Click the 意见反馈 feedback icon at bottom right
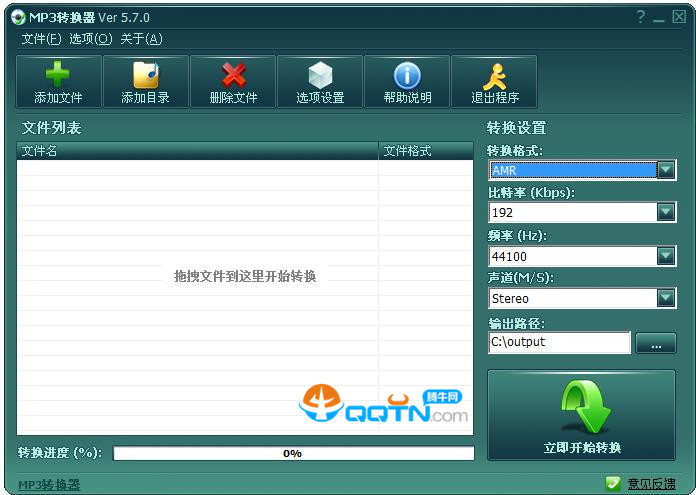Image resolution: width=696 pixels, height=495 pixels. (x=613, y=484)
